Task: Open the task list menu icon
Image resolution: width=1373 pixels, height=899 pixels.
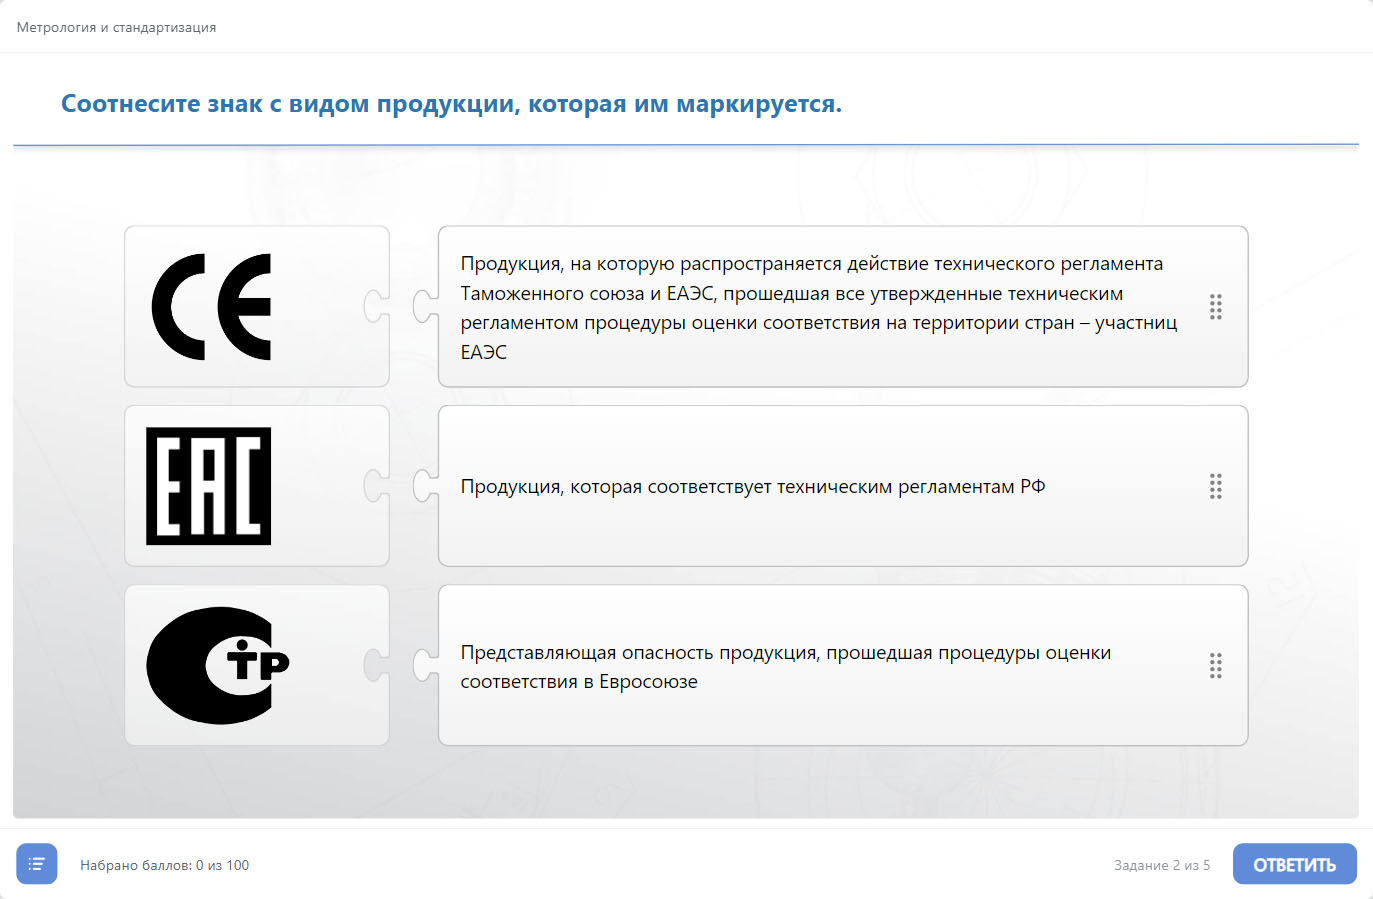Action: tap(37, 864)
